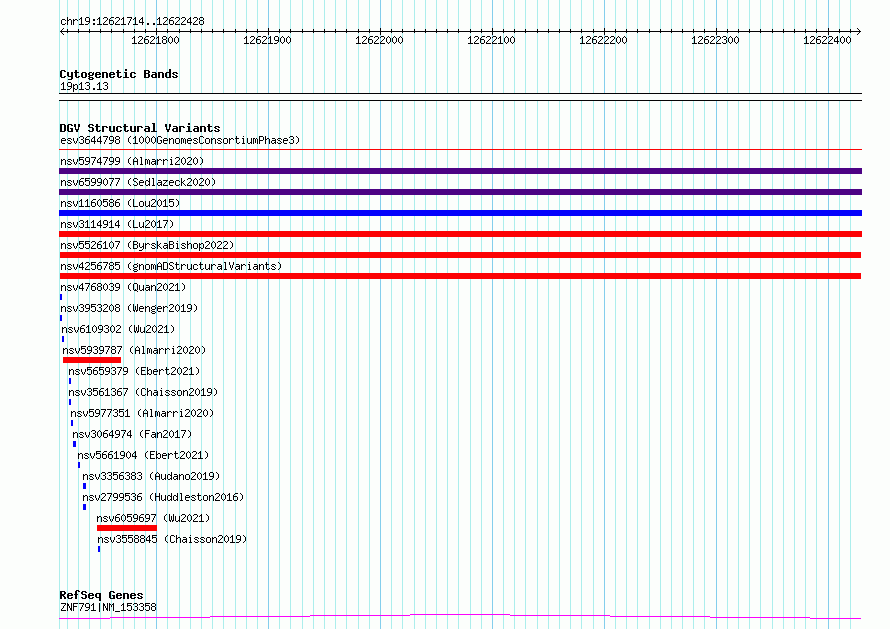This screenshot has height=629, width=890.
Task: Click nsv4256785 (gnomADStructuralVariants) label
Action: point(171,266)
